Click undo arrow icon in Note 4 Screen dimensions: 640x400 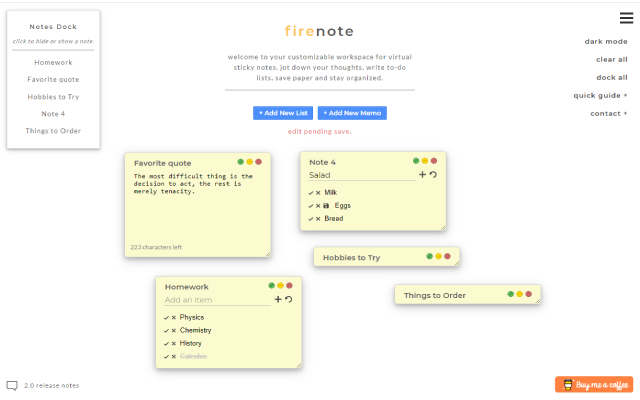point(433,175)
